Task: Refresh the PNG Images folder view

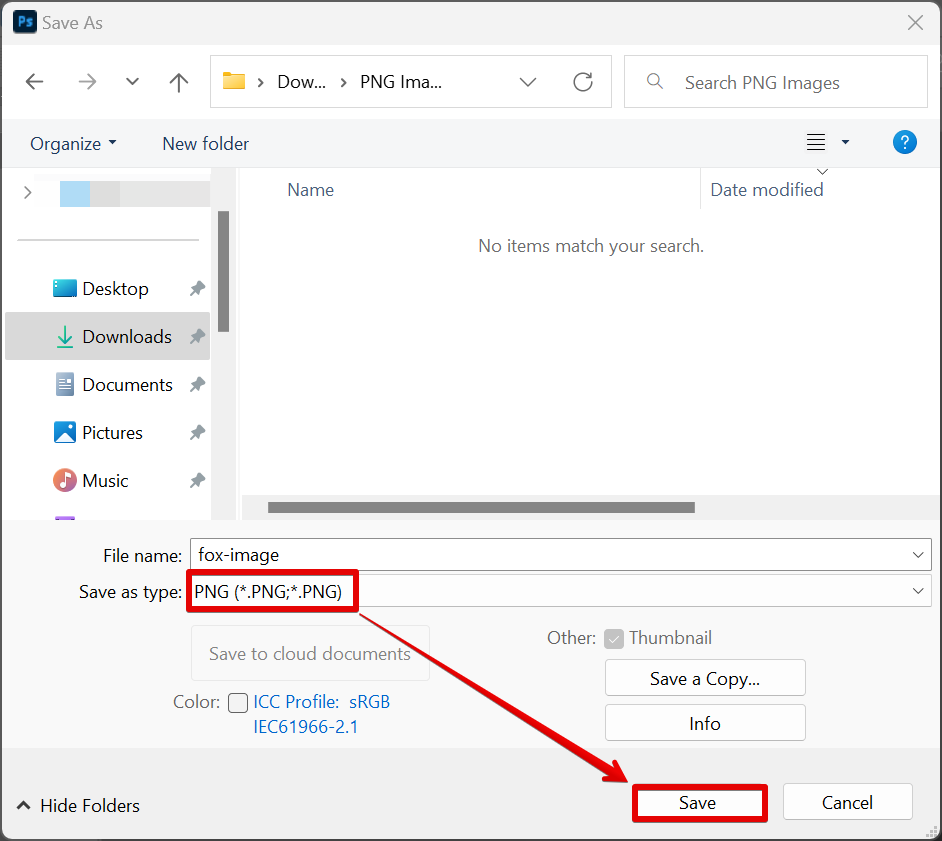Action: pos(583,83)
